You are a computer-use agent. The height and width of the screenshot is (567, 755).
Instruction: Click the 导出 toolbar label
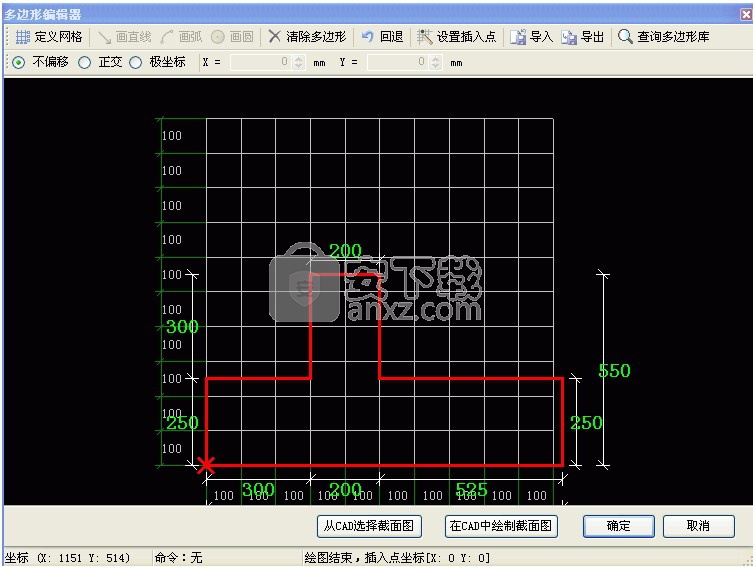pos(592,37)
